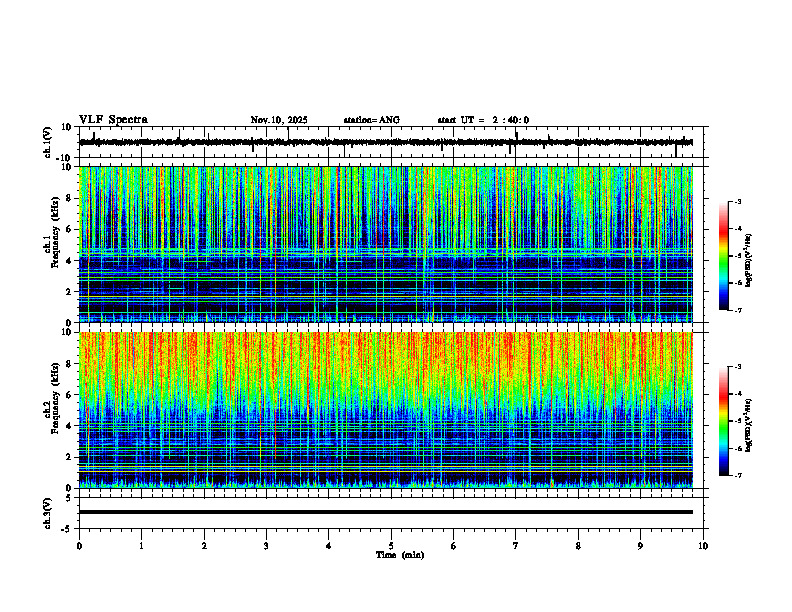Click the "6" kHz tick on ch.1 frequency axis
Screen dimensions: 792x612
[69, 229]
